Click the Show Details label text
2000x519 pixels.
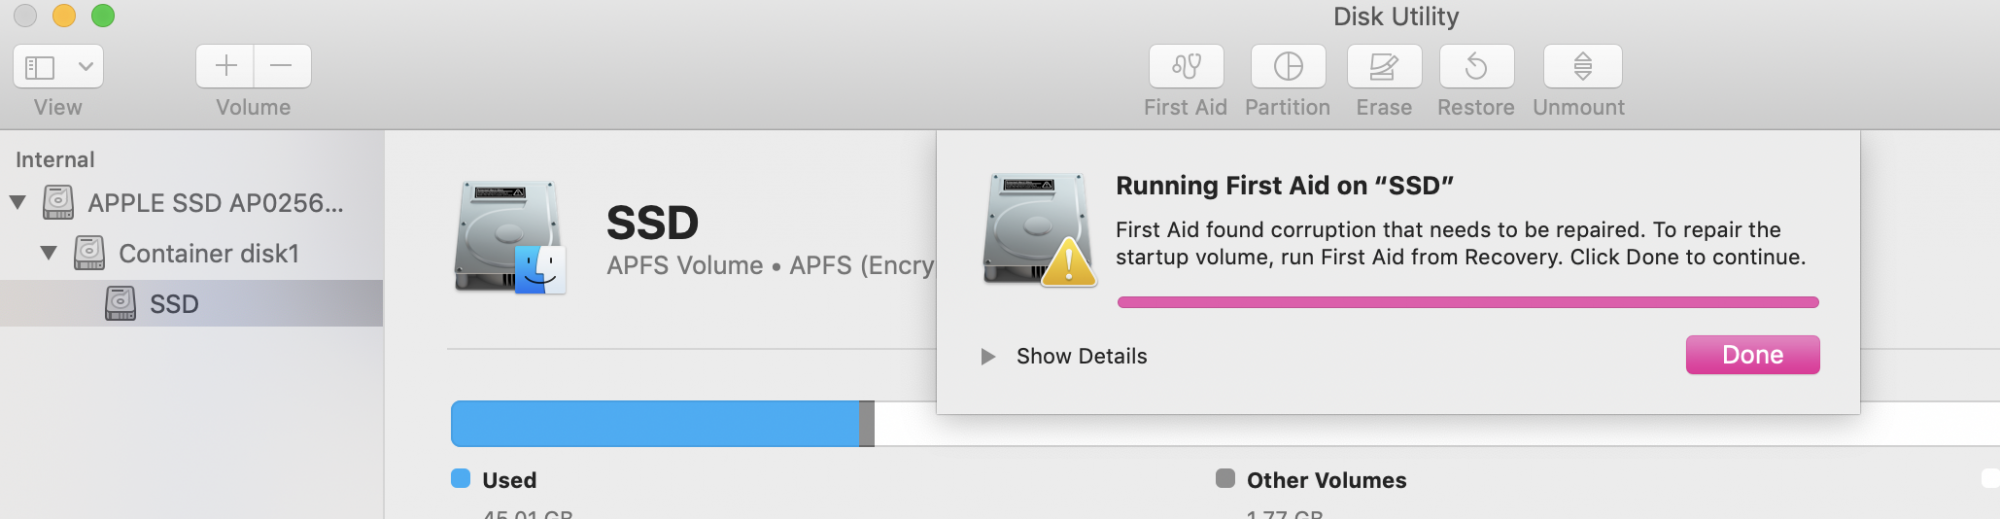point(1081,356)
